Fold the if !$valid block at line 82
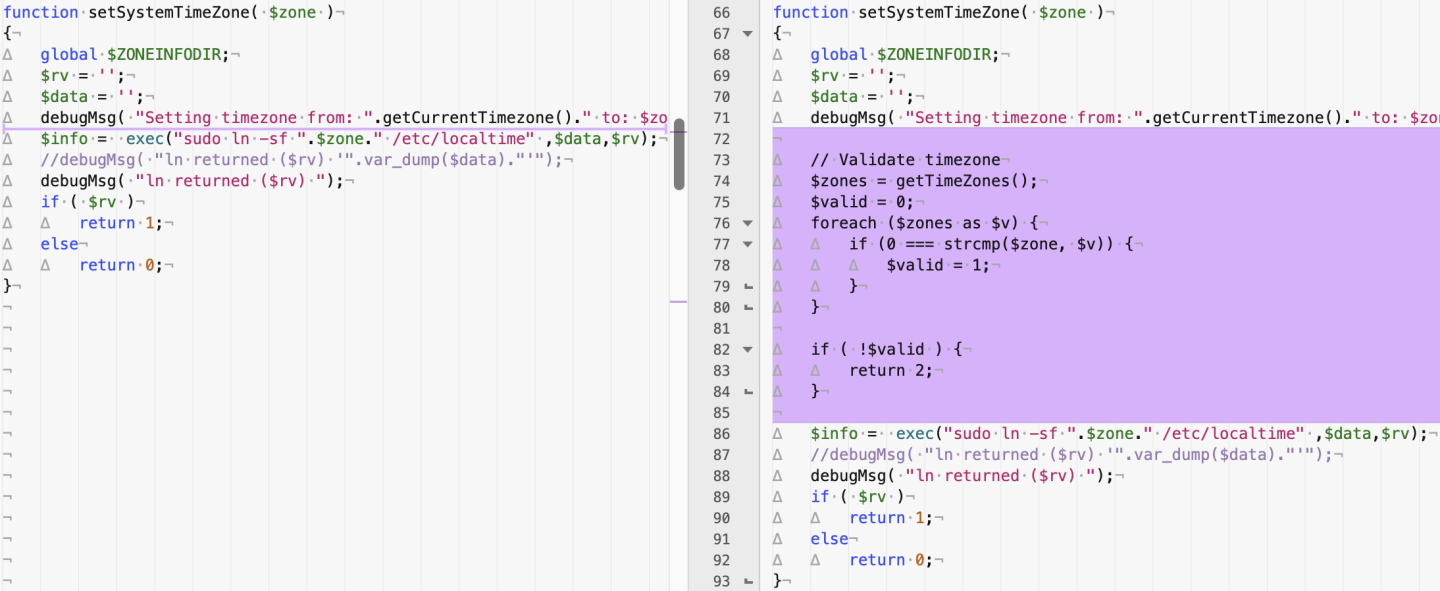Screen dimensions: 1440x591 point(747,350)
